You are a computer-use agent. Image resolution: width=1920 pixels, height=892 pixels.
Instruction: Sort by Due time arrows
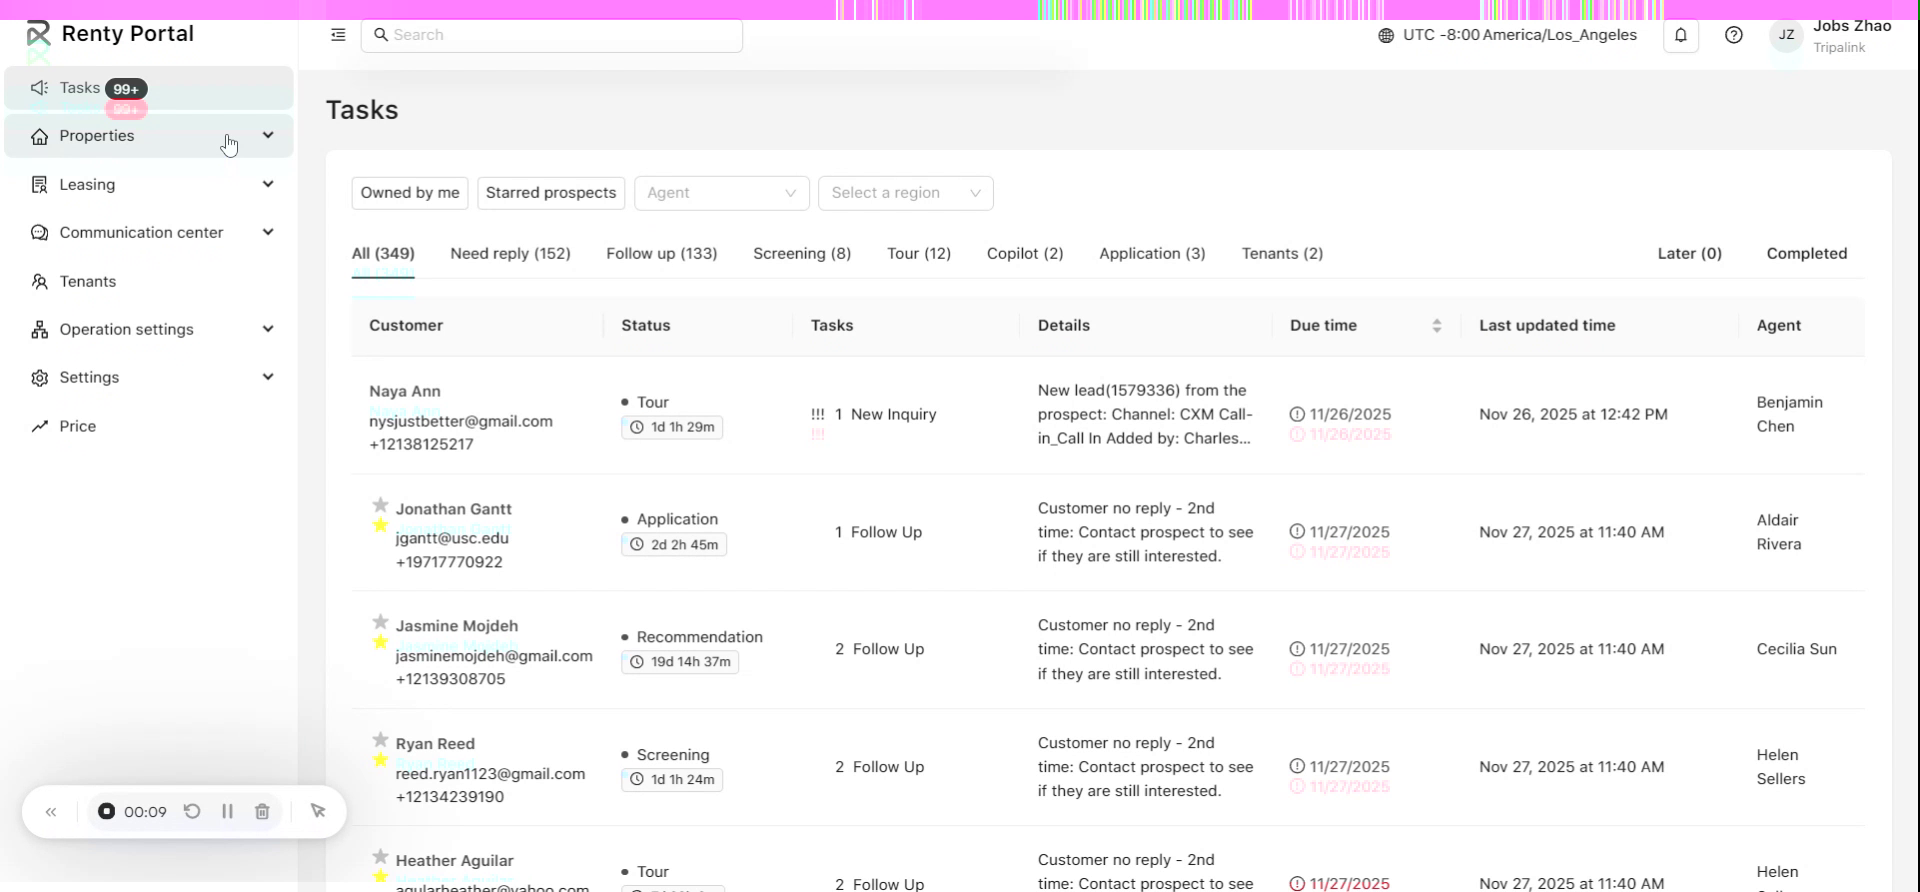coord(1437,326)
